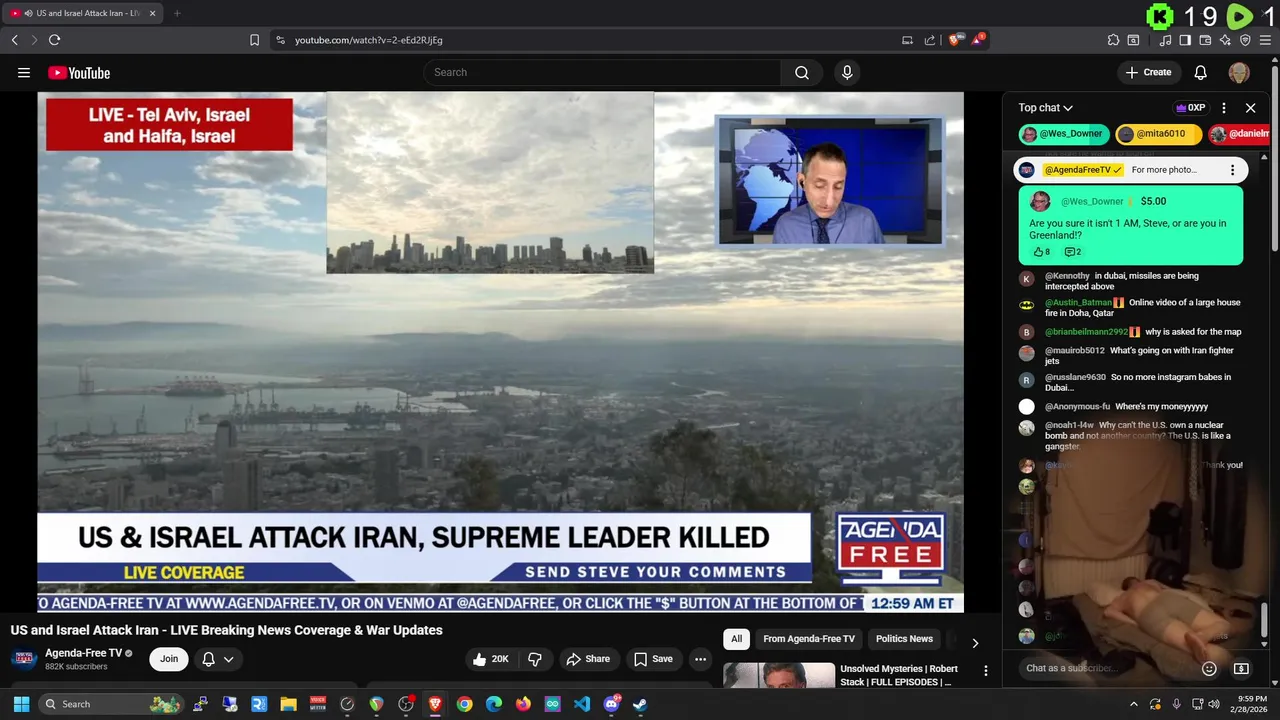Show hidden system tray icons chevron

pos(1133,704)
